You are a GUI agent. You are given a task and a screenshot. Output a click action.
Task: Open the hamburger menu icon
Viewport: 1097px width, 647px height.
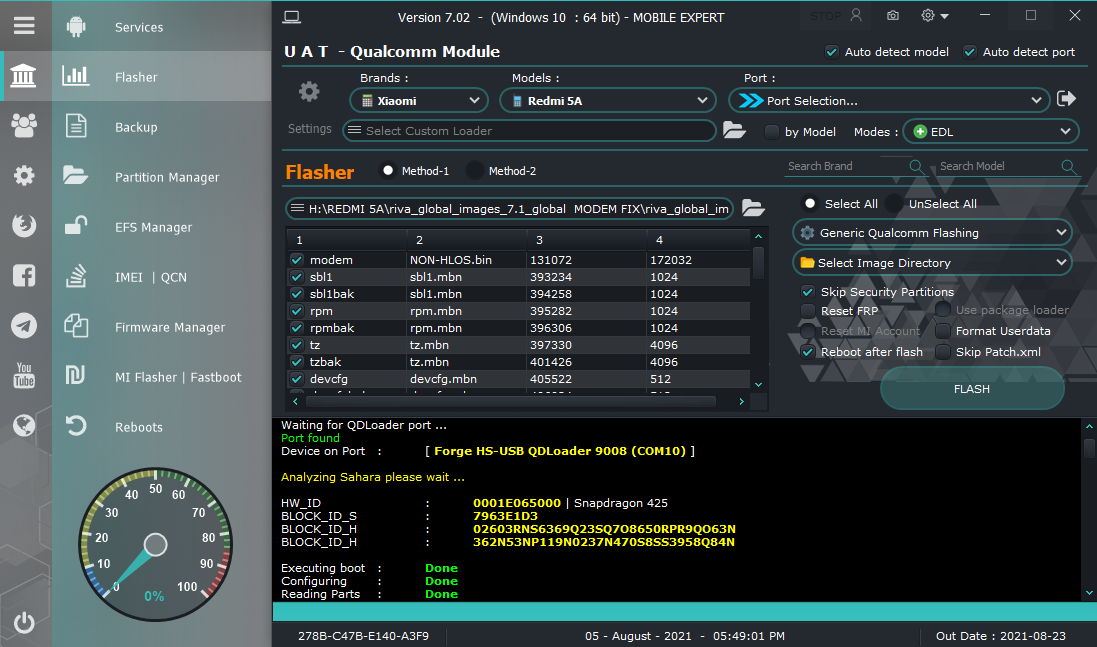pyautogui.click(x=24, y=26)
